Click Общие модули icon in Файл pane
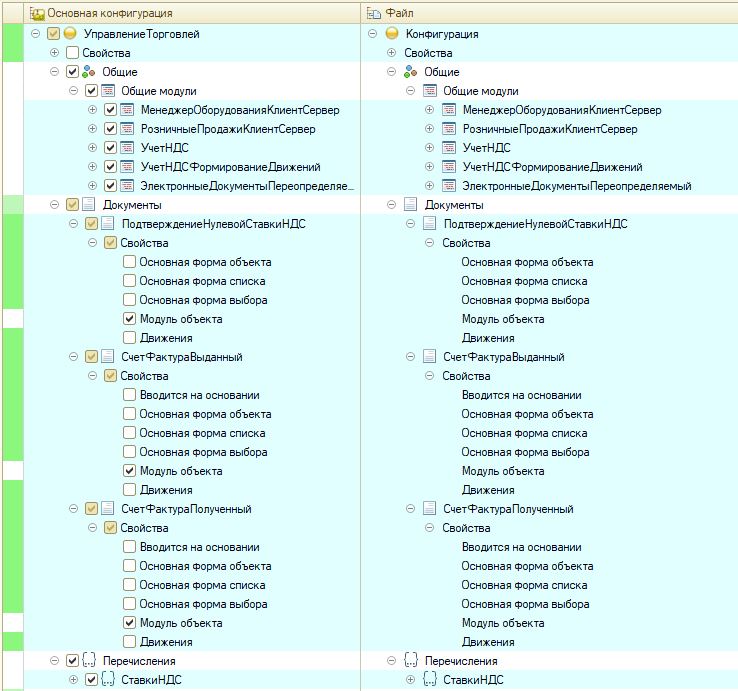738x691 pixels. (x=430, y=90)
